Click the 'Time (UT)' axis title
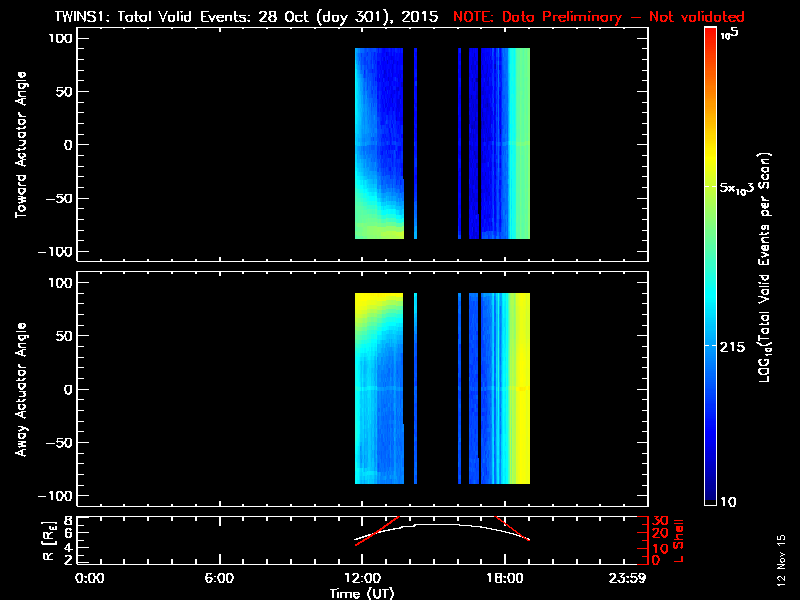Viewport: 800px width, 600px height. click(361, 592)
